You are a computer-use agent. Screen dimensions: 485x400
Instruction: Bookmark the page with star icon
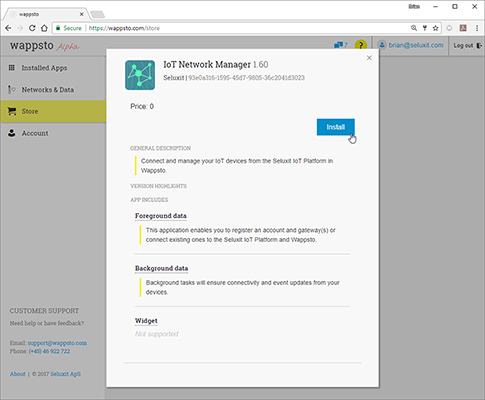[x=435, y=28]
